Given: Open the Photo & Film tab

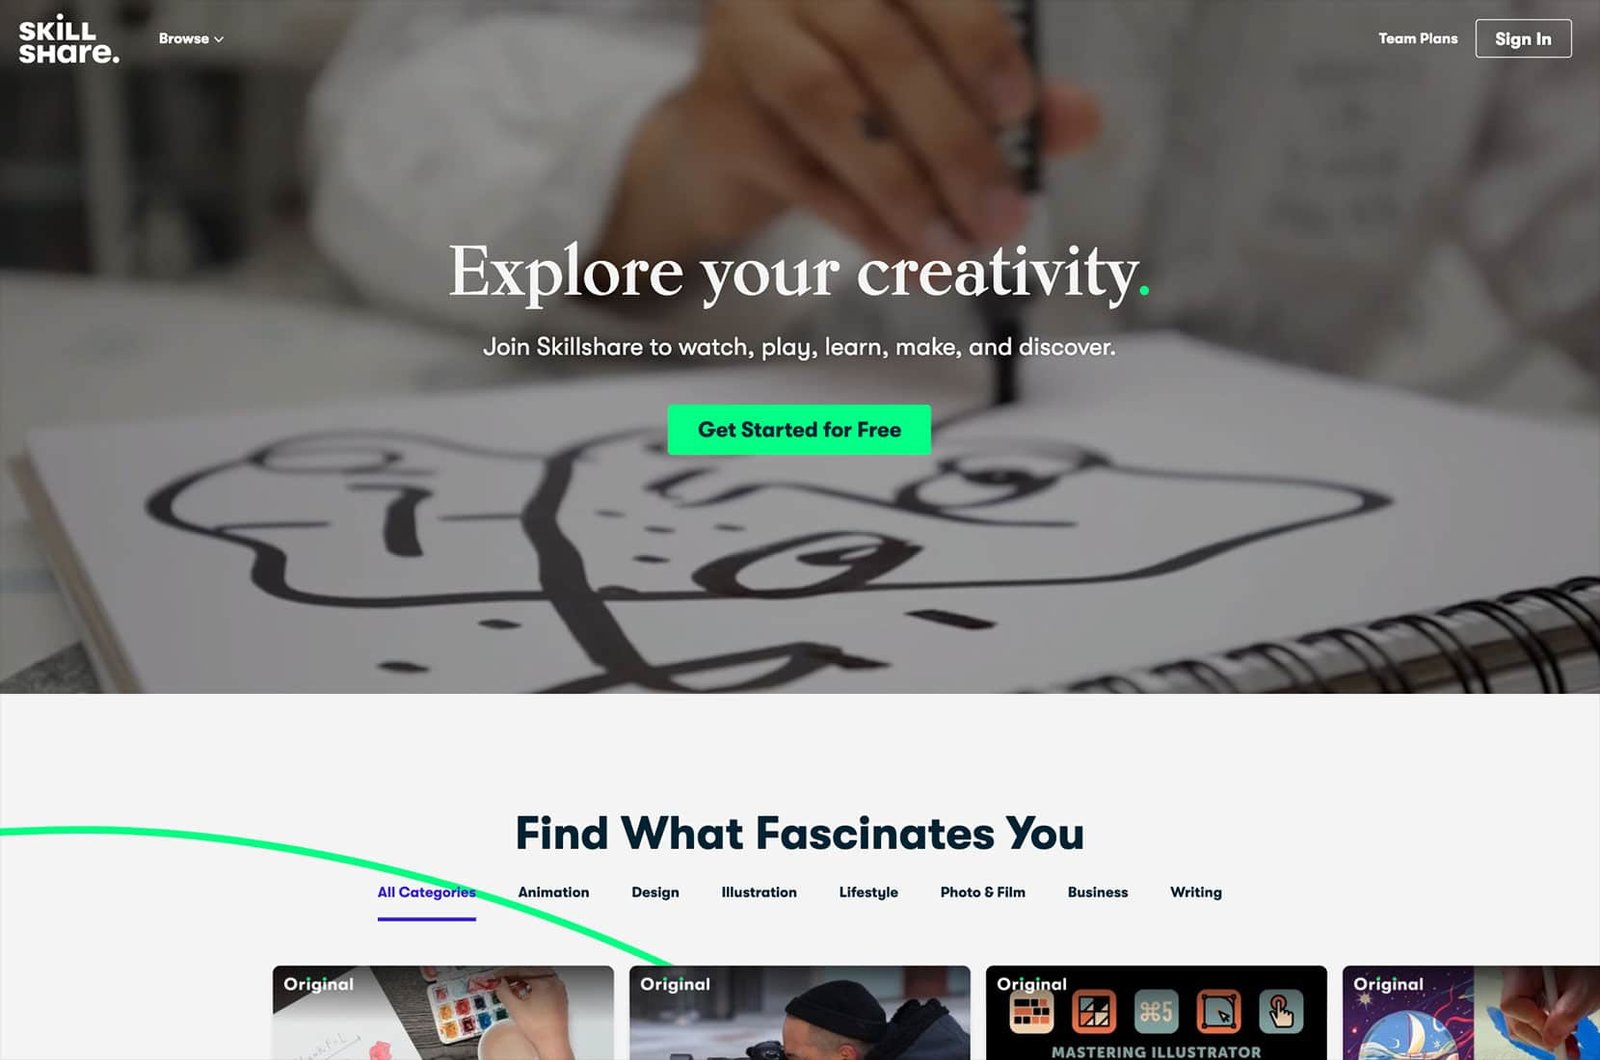Looking at the screenshot, I should pos(982,892).
